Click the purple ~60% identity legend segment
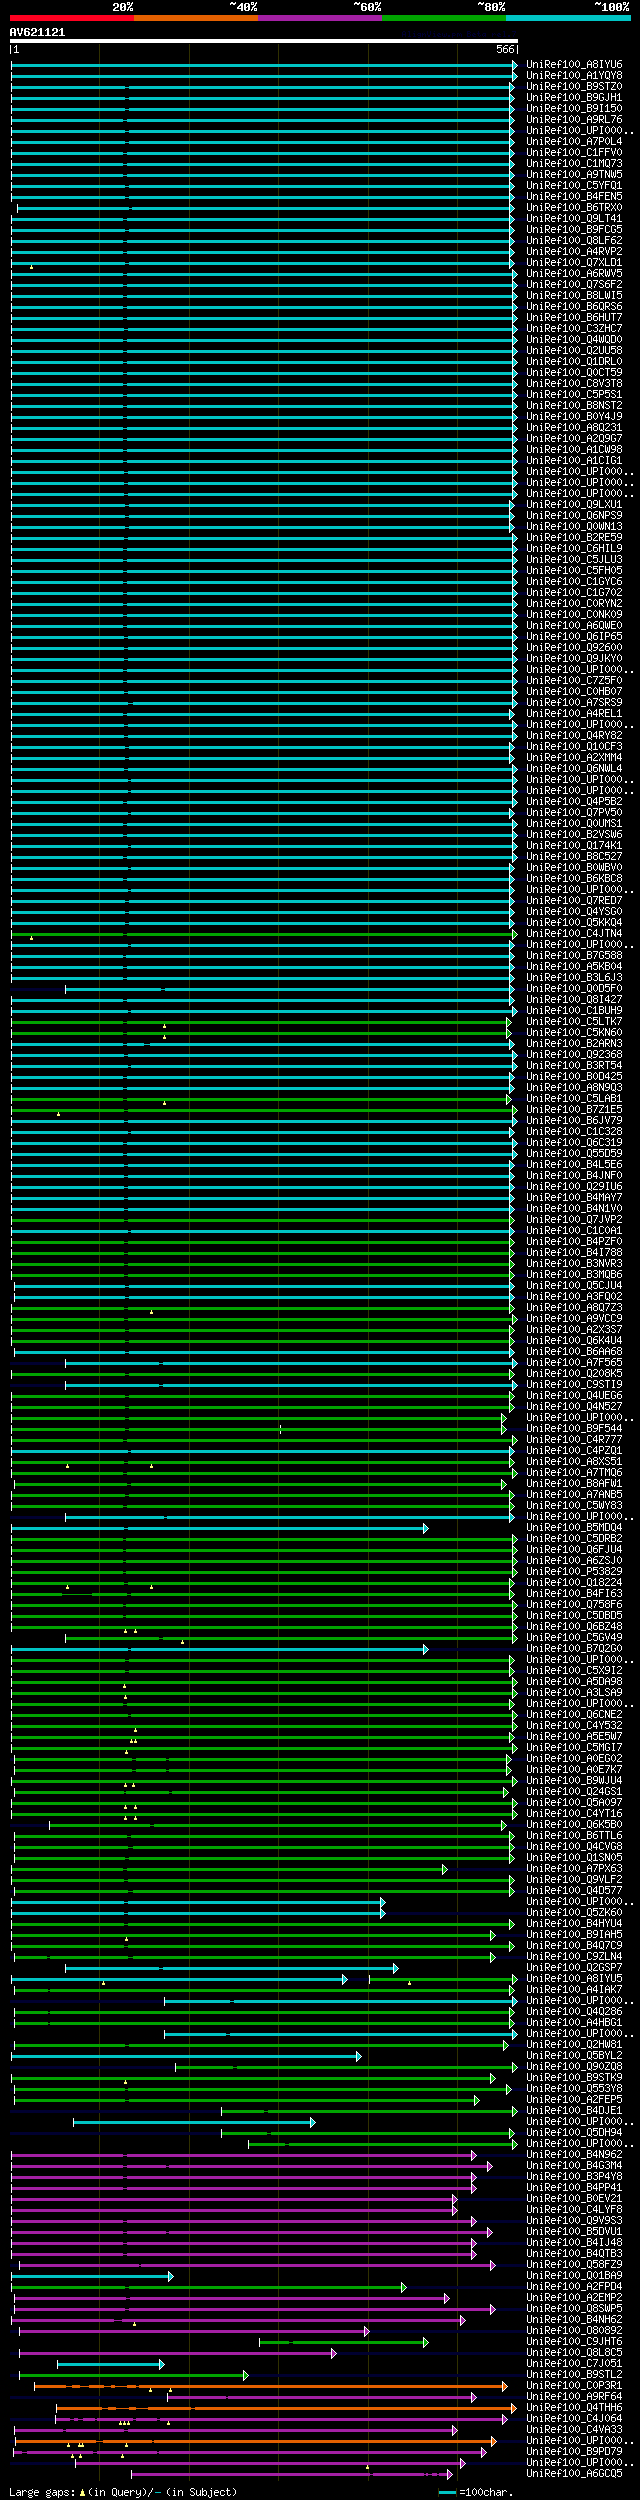Image resolution: width=640 pixels, height=2500 pixels. pos(319,18)
